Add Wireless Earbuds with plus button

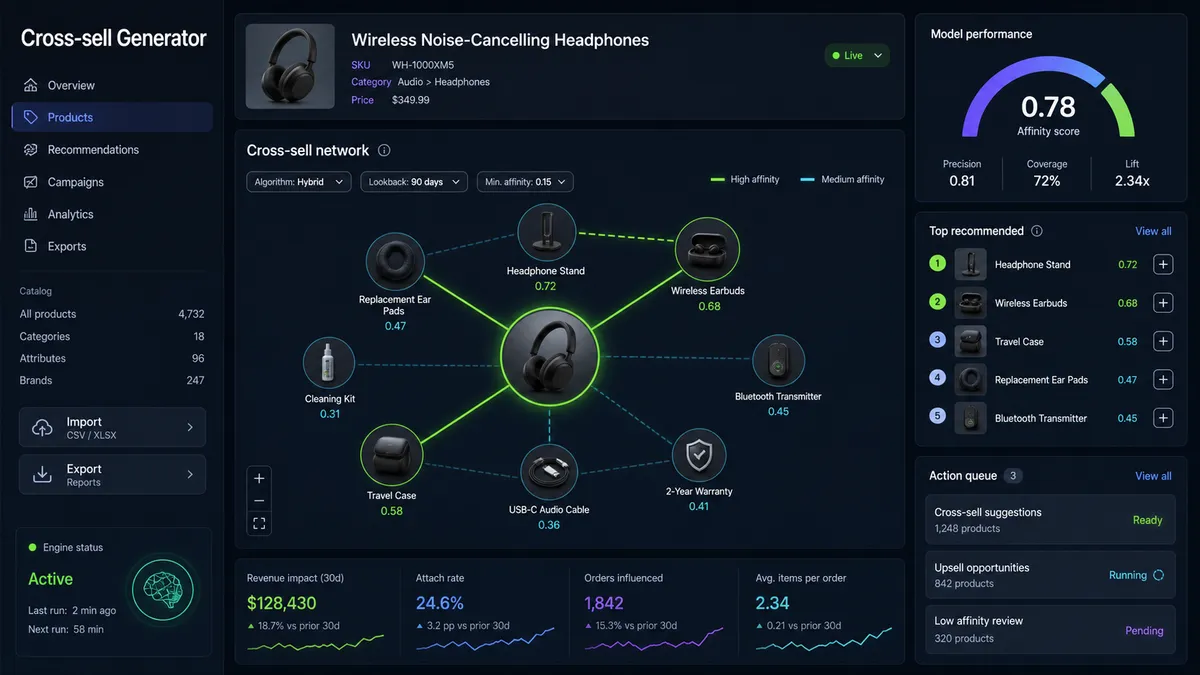click(x=1163, y=303)
